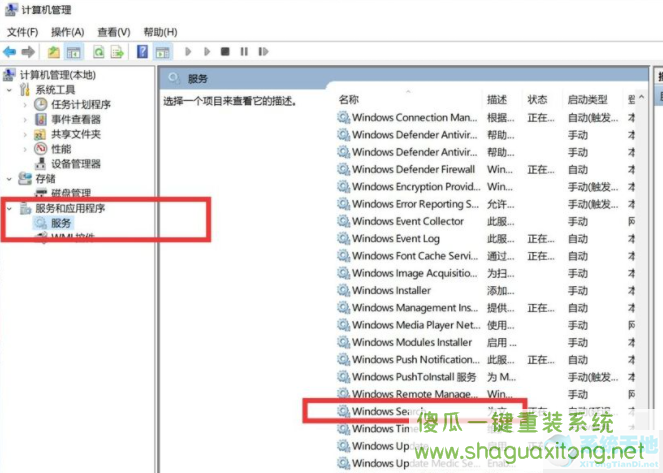
Task: Click the Services gear icon in tree
Action: [41, 223]
